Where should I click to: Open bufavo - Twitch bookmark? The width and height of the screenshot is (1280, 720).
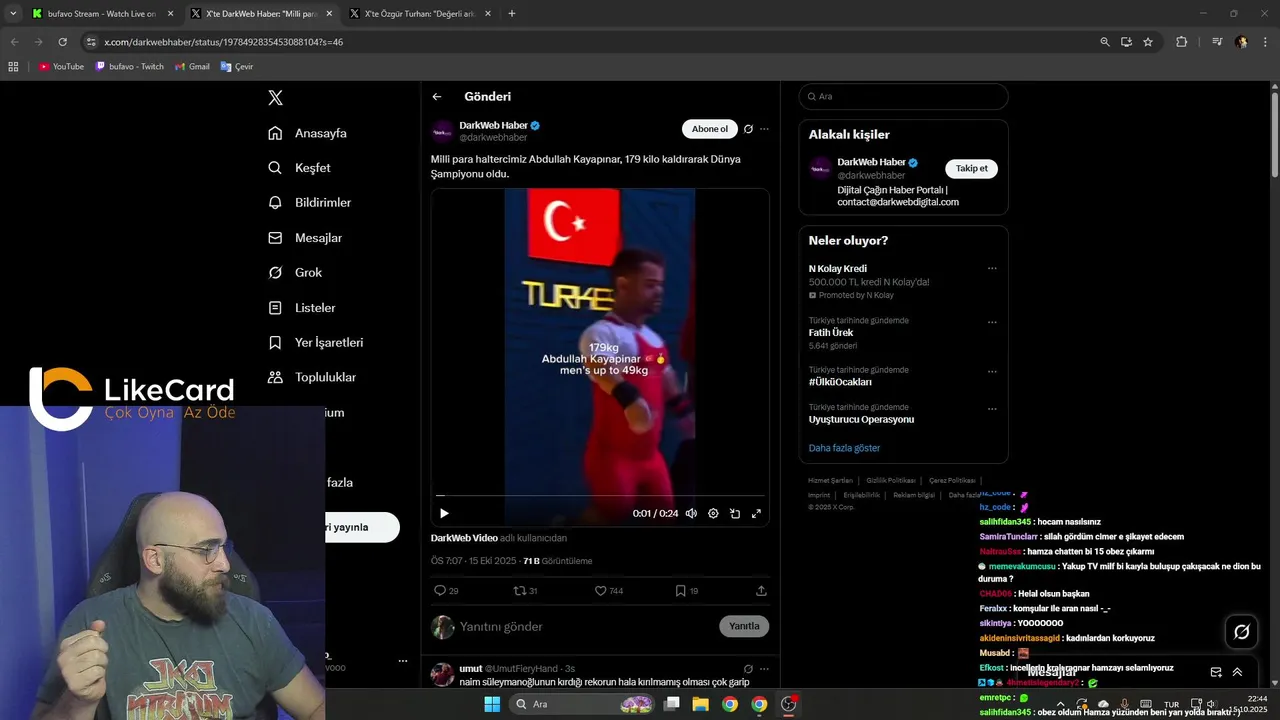pyautogui.click(x=129, y=67)
